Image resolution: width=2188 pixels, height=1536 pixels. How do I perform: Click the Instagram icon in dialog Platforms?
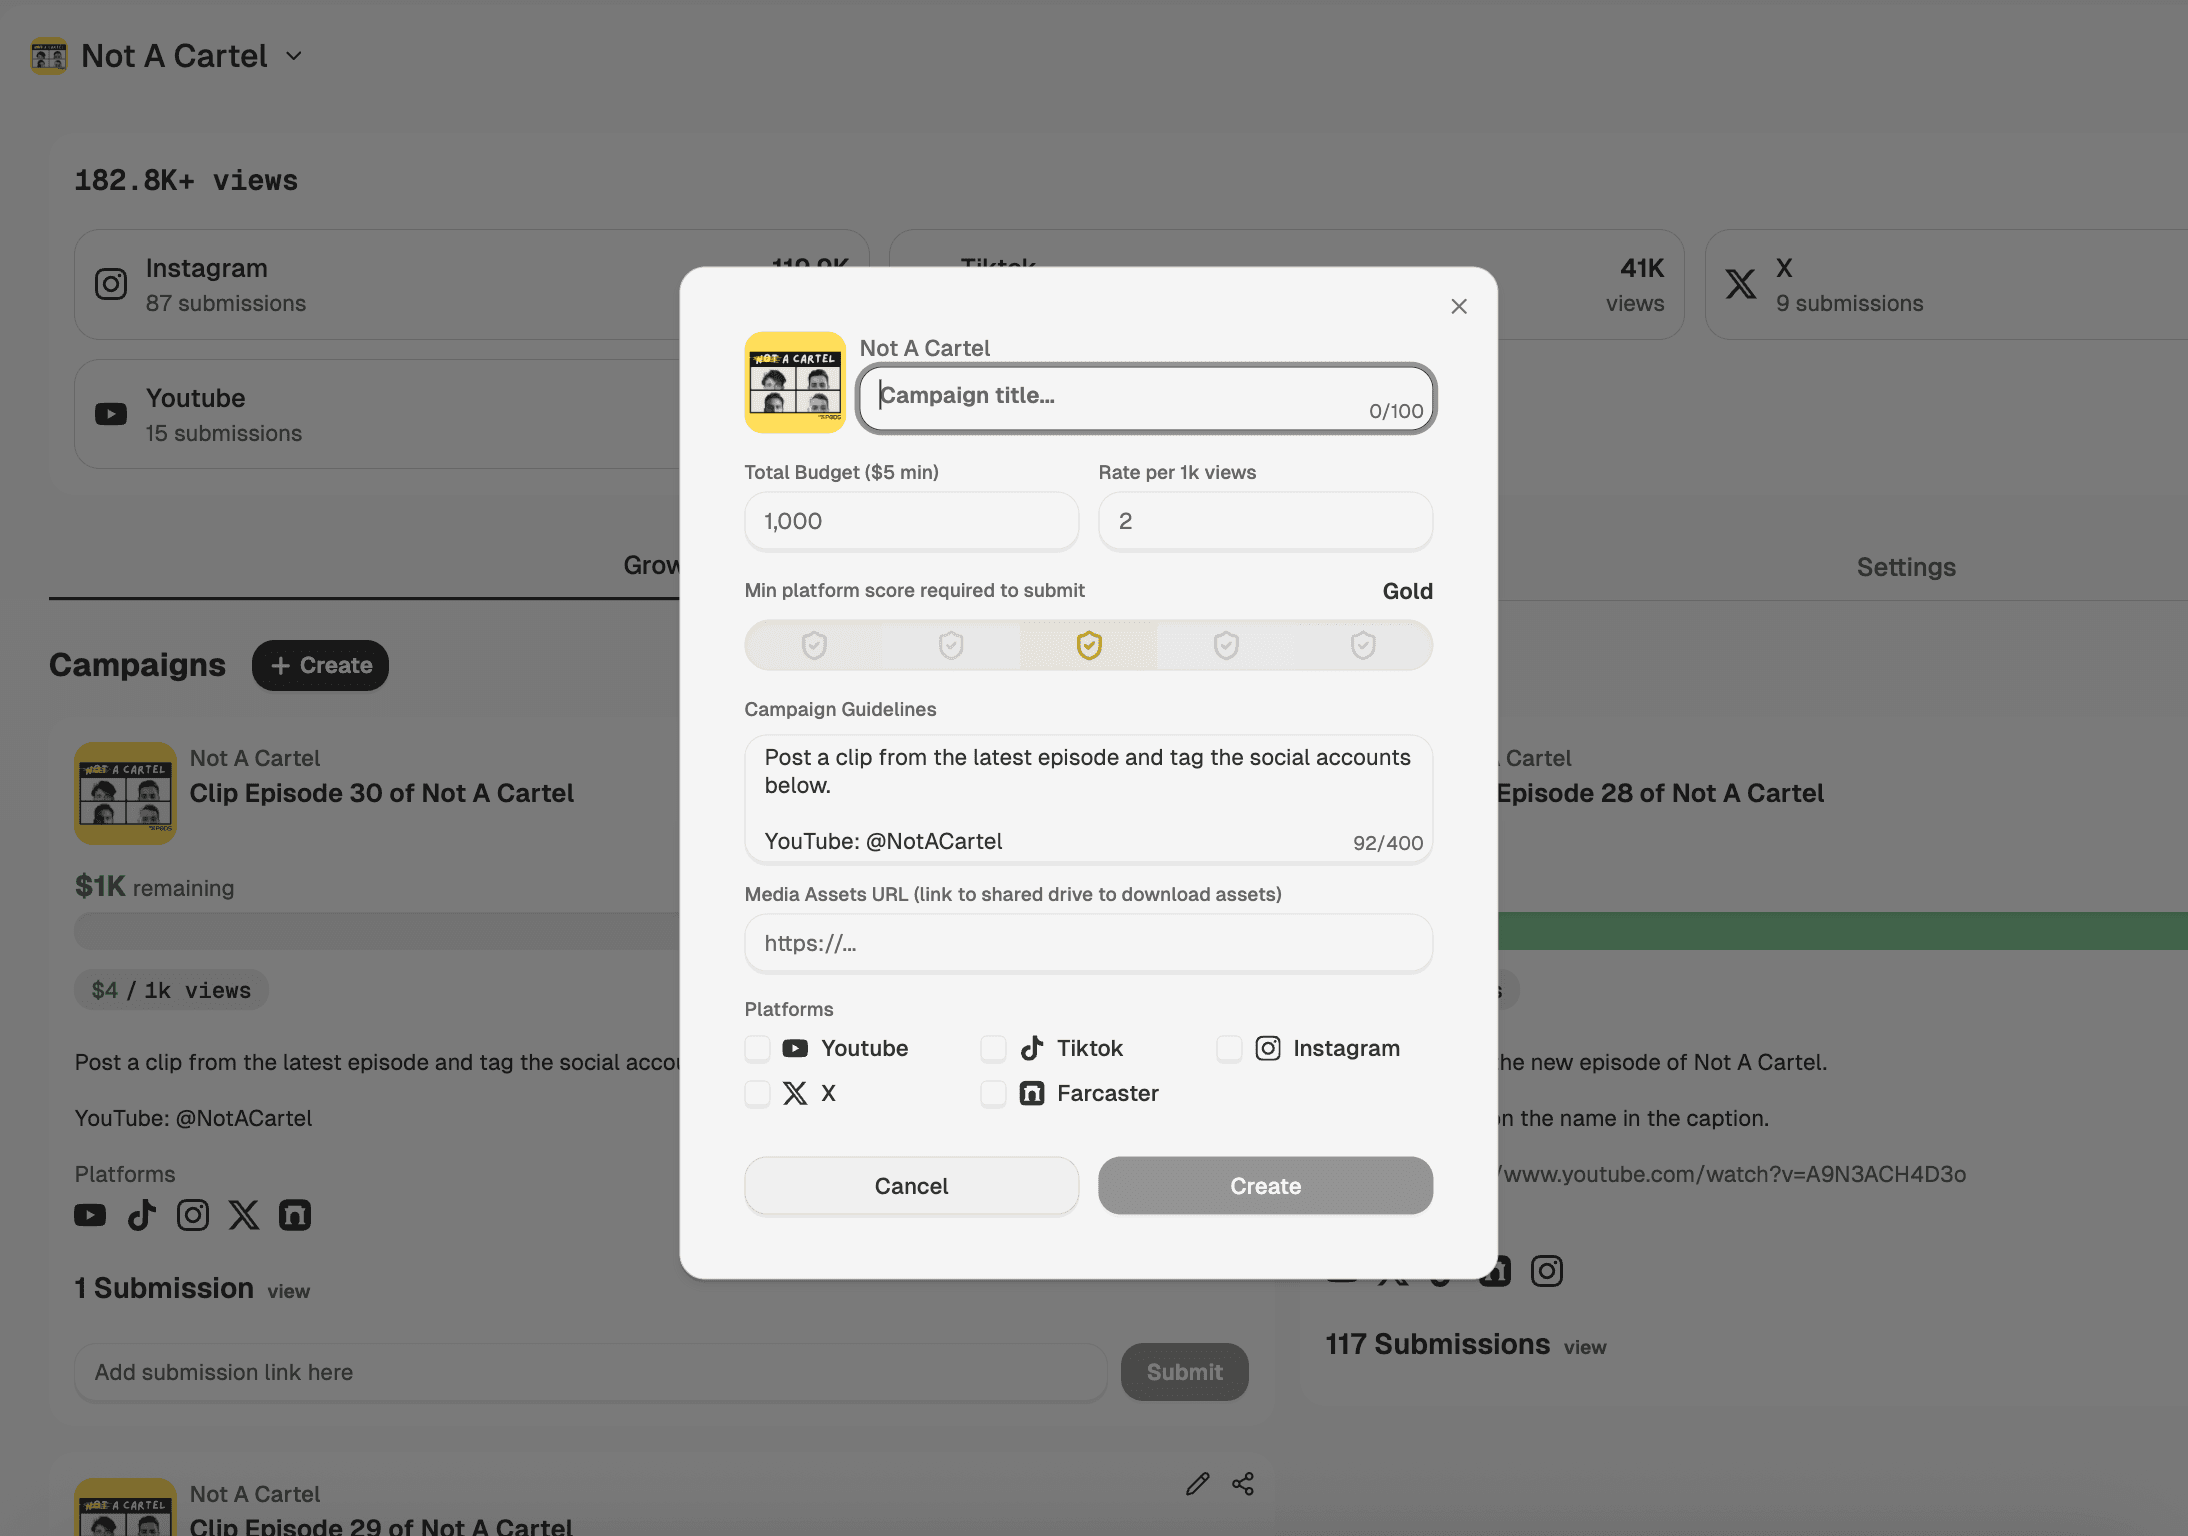tap(1268, 1048)
